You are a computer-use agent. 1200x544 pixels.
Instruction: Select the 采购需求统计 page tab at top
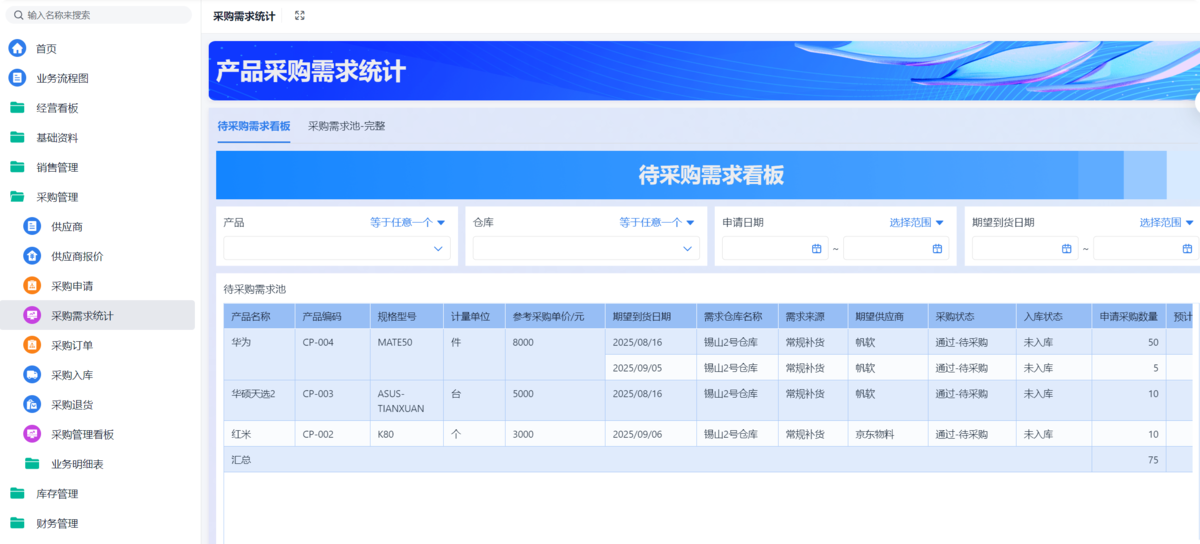244,16
